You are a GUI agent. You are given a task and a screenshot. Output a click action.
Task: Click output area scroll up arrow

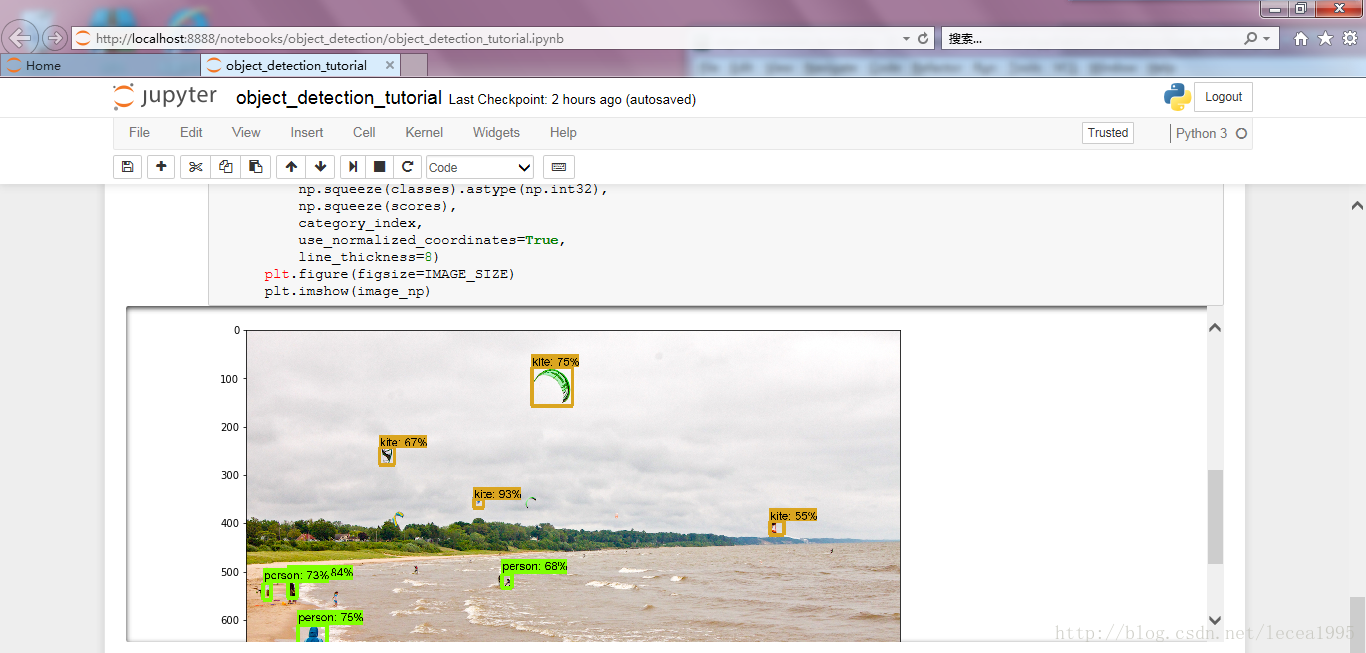tap(1215, 327)
